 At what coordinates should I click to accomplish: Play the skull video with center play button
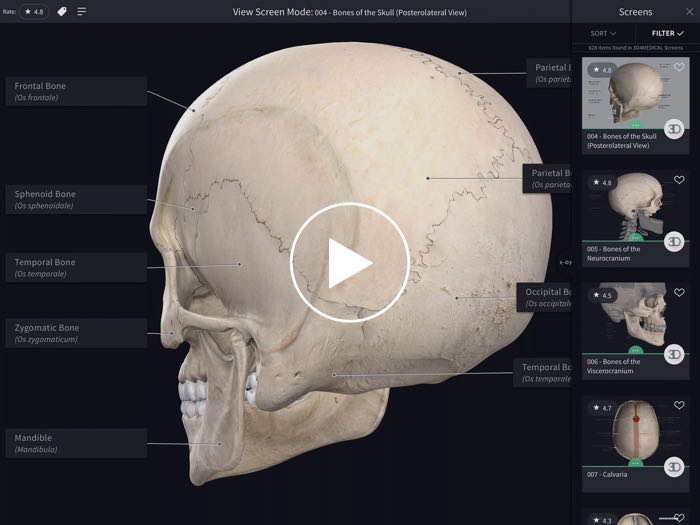(349, 262)
